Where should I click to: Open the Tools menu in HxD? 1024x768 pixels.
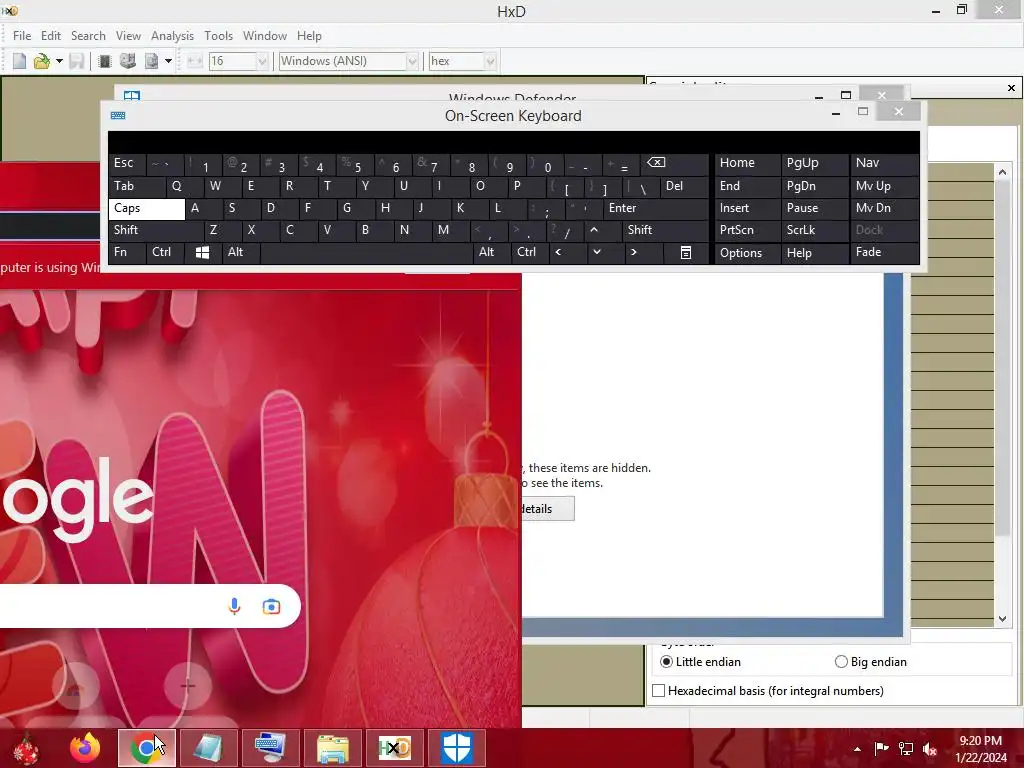click(218, 36)
